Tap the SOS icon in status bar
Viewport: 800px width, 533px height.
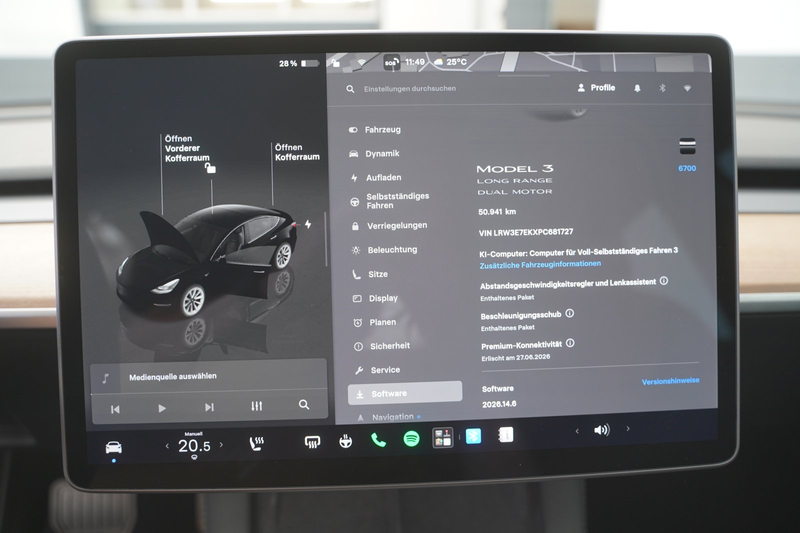coord(391,63)
